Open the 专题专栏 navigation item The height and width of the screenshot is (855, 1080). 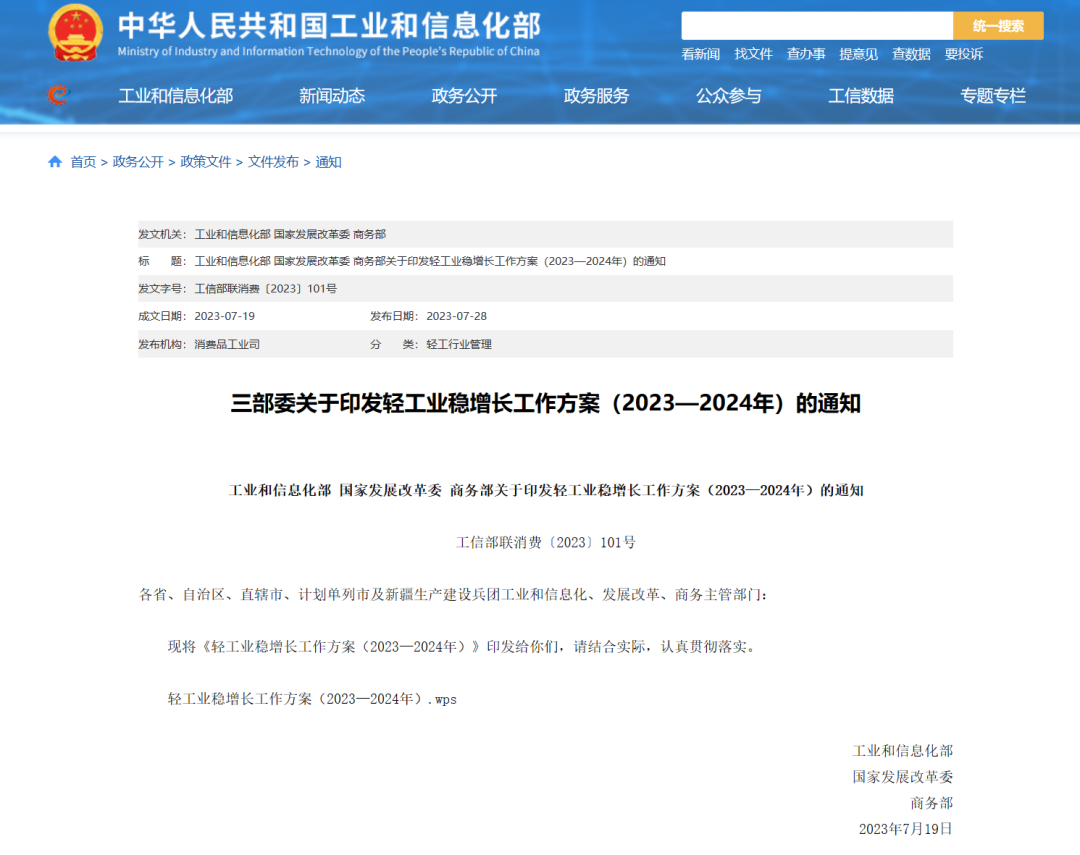pyautogui.click(x=993, y=96)
